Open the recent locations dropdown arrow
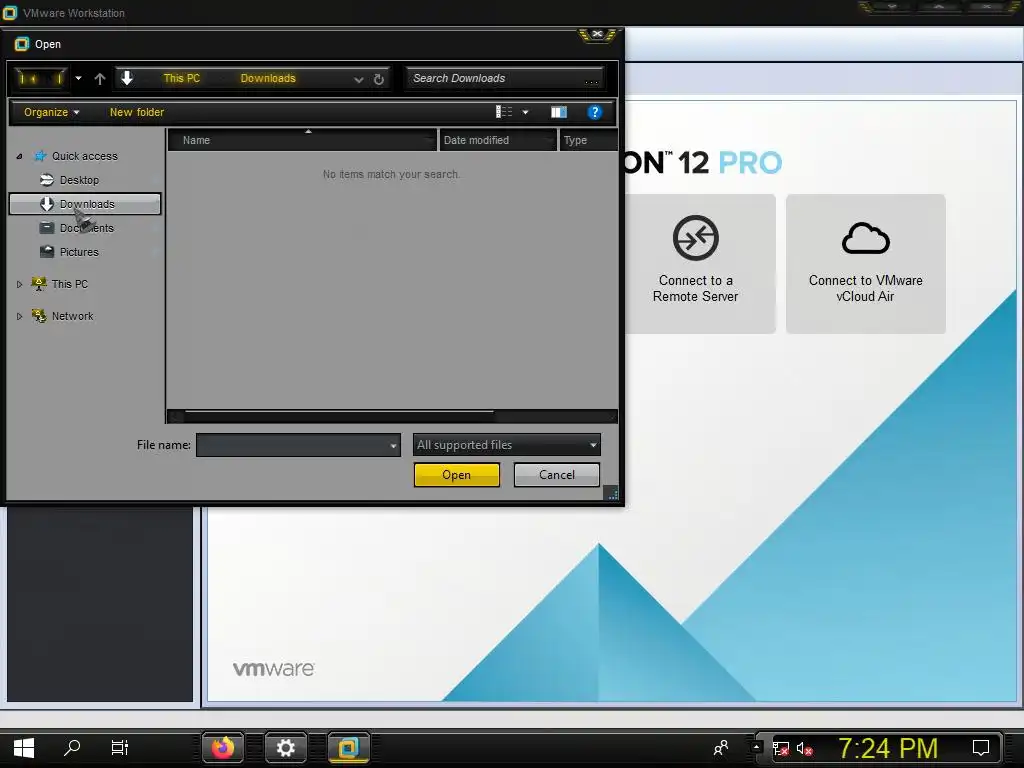 click(78, 78)
